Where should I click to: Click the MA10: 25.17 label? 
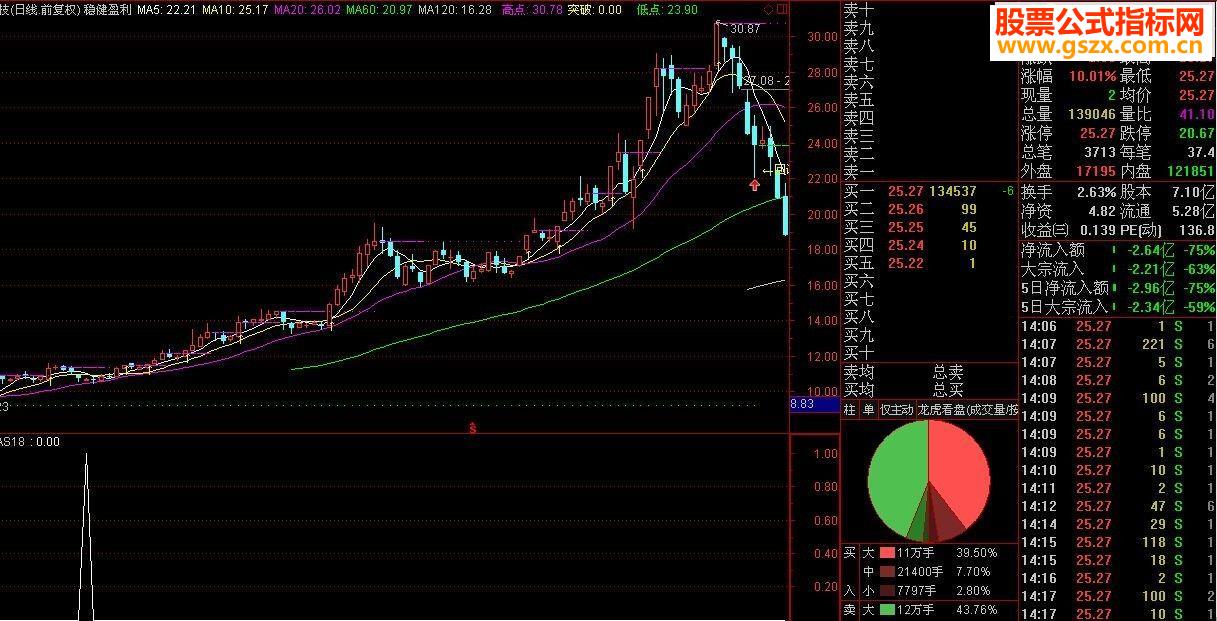(235, 9)
